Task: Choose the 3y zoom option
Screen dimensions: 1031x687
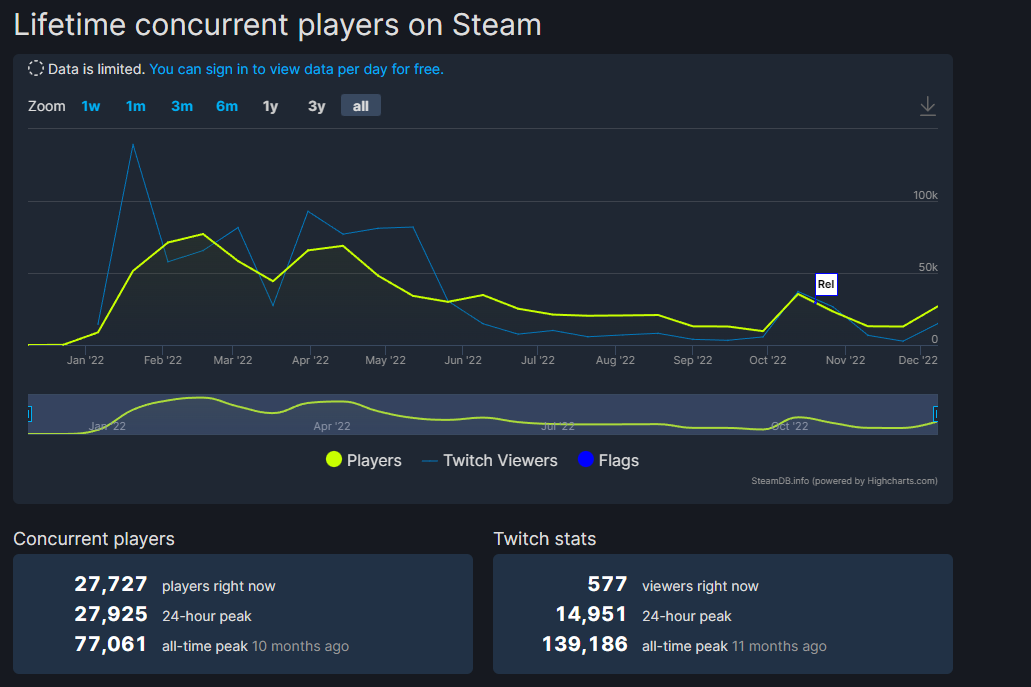Action: (316, 106)
